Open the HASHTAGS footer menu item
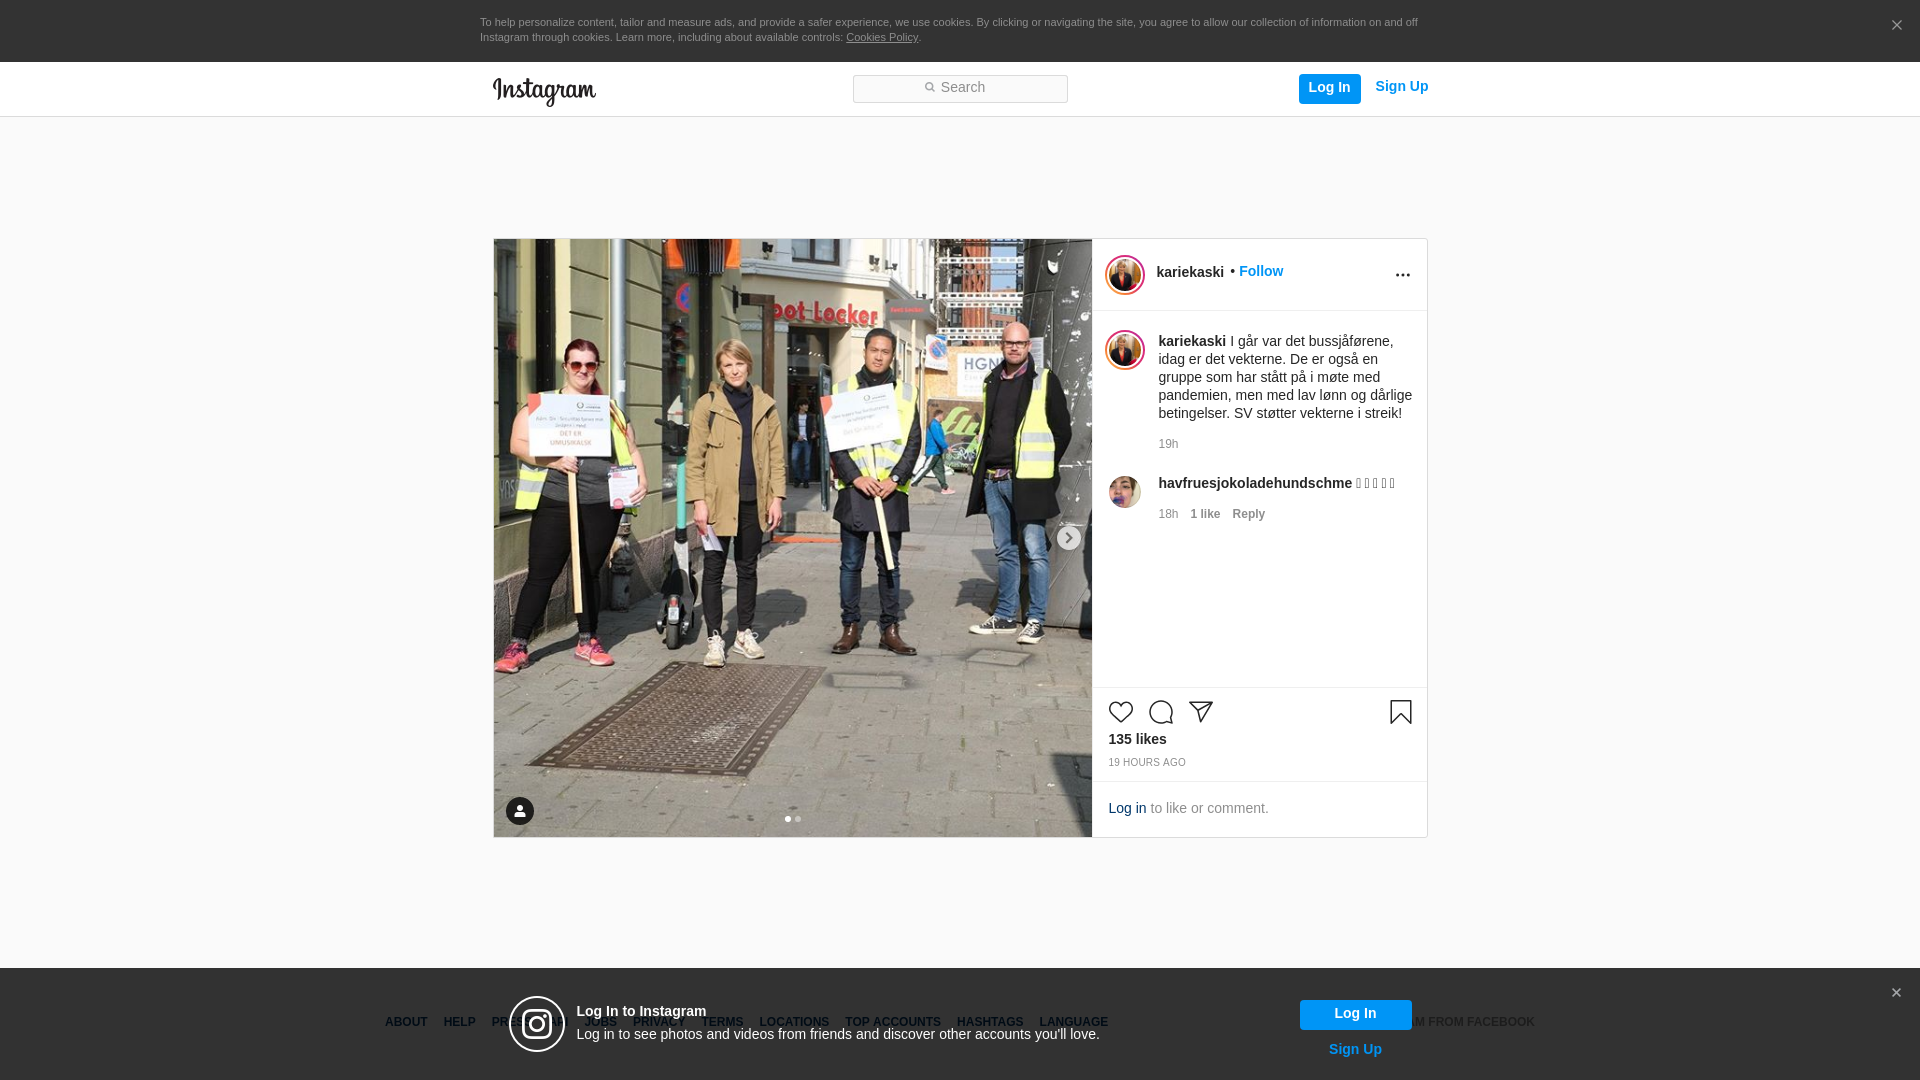Viewport: 1920px width, 1080px height. click(989, 1022)
